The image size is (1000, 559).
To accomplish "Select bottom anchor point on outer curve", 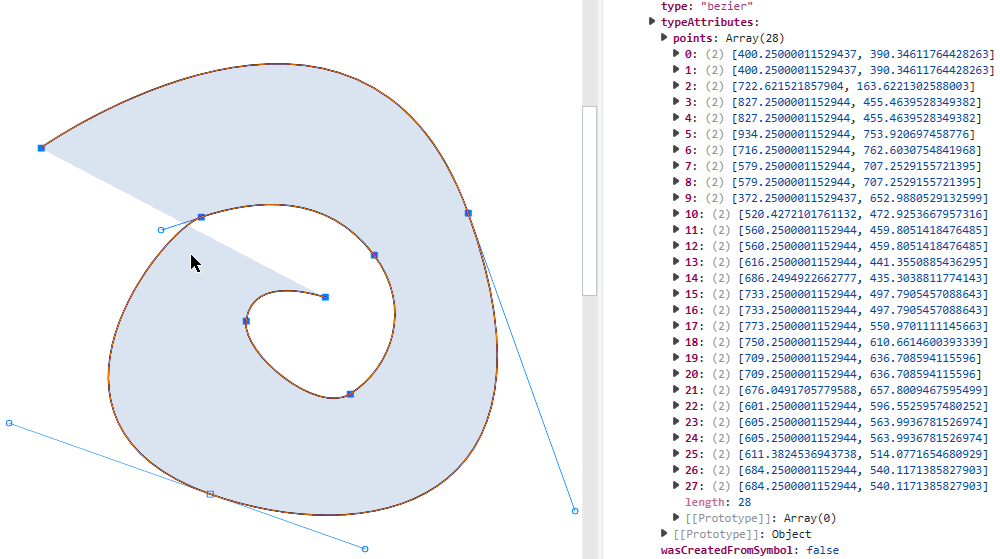I will pos(210,494).
